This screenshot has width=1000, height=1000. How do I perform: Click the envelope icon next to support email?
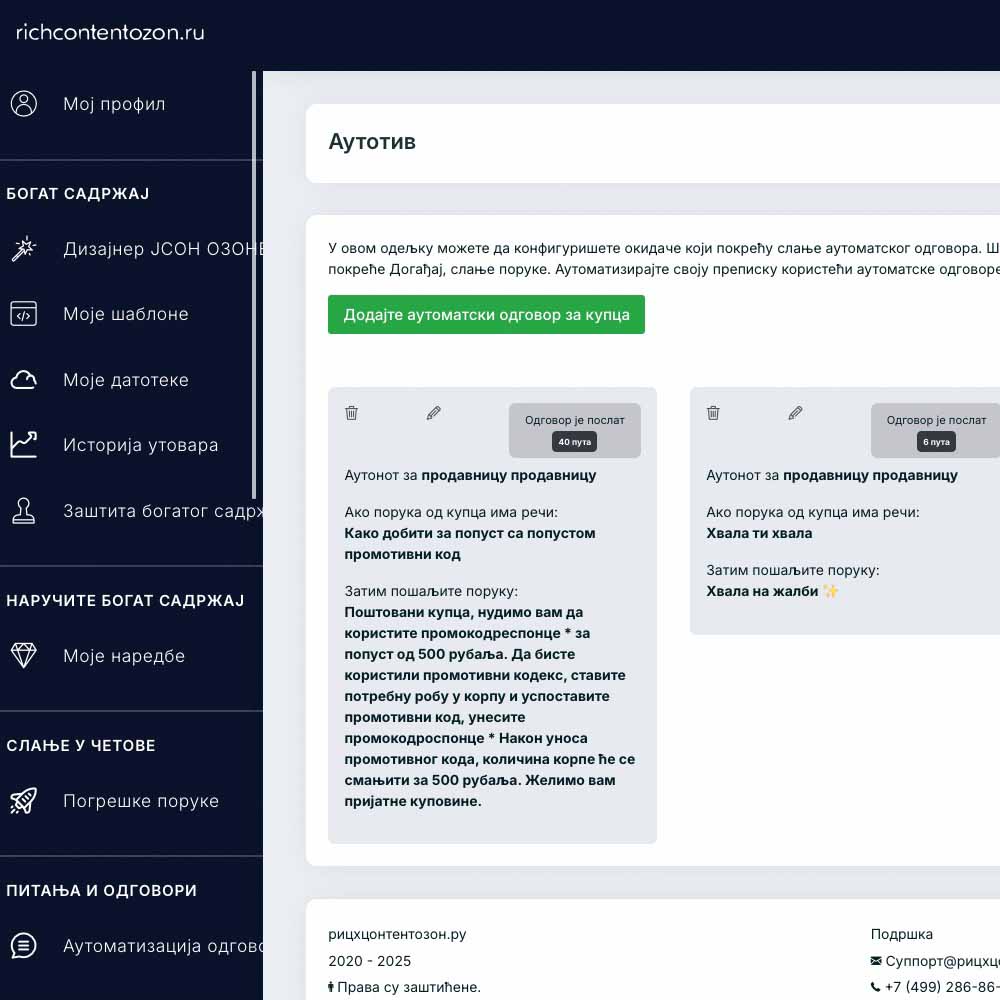click(x=876, y=960)
